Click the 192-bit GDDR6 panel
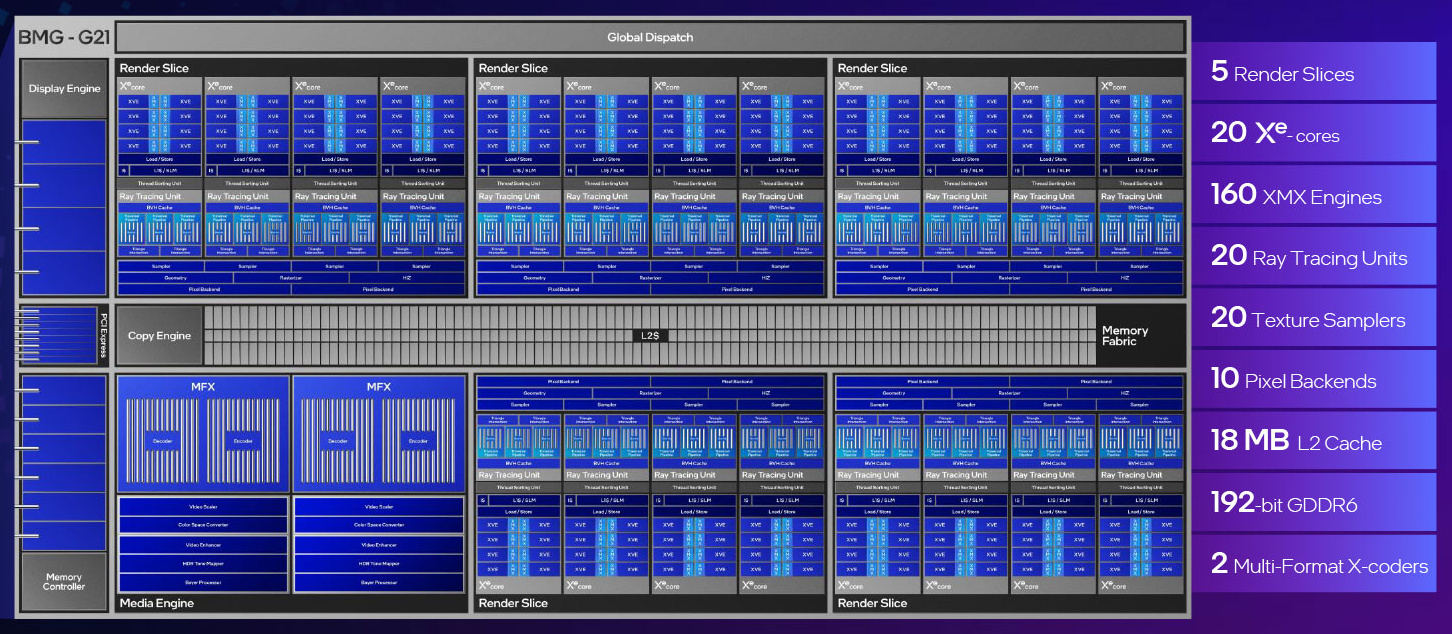The height and width of the screenshot is (634, 1452). [x=1314, y=503]
